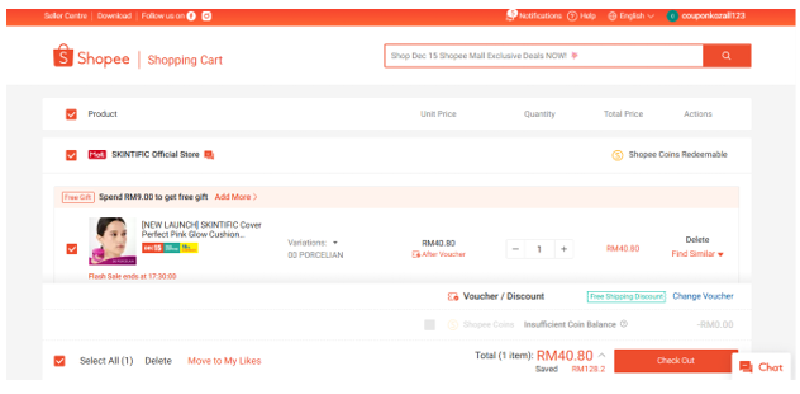Click the quantity input field
Screen dimensions: 800x394
click(539, 249)
